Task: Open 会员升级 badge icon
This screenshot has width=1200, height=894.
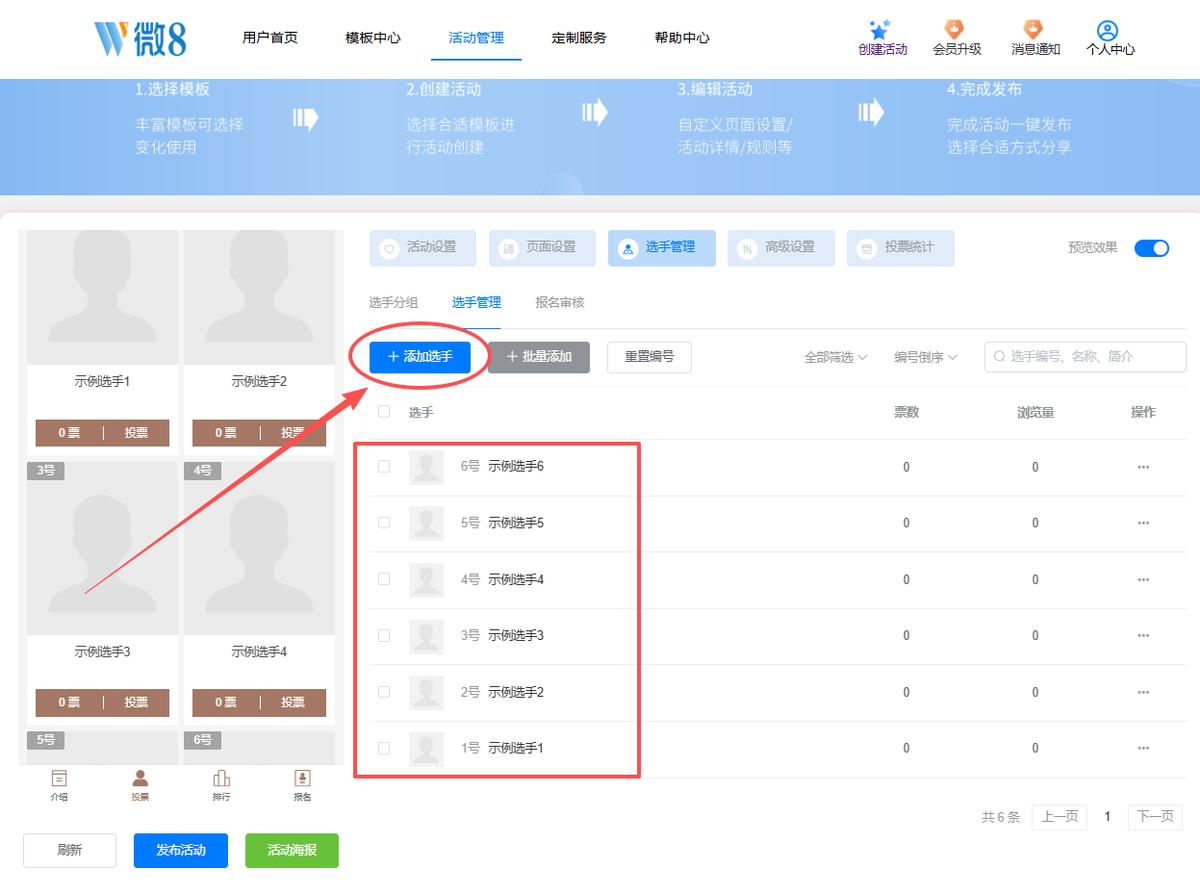Action: (x=955, y=30)
